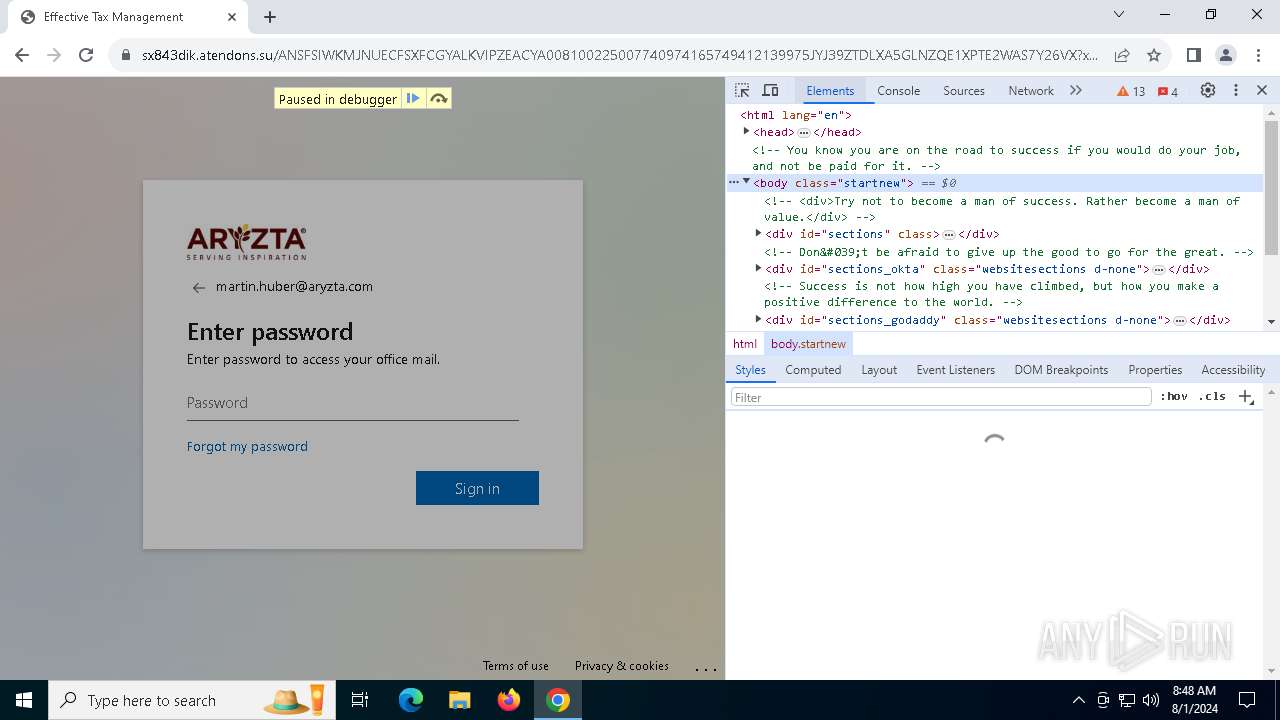
Task: Open Event Listeners pane tab
Action: click(x=955, y=369)
